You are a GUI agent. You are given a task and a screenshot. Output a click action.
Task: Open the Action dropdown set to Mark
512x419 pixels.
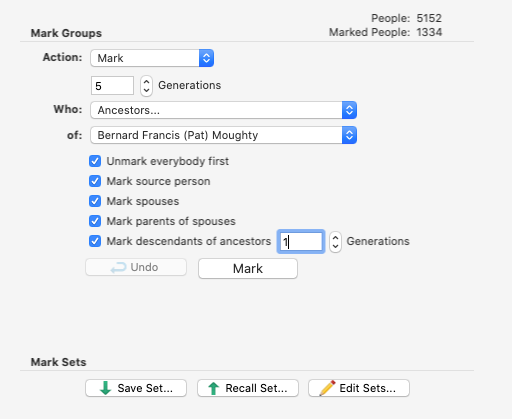tap(152, 58)
